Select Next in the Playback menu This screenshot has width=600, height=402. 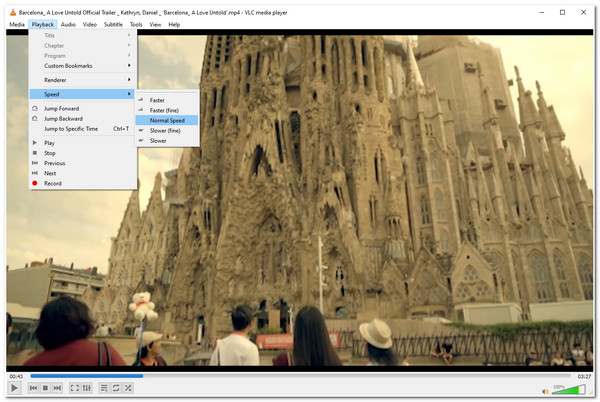coord(83,173)
